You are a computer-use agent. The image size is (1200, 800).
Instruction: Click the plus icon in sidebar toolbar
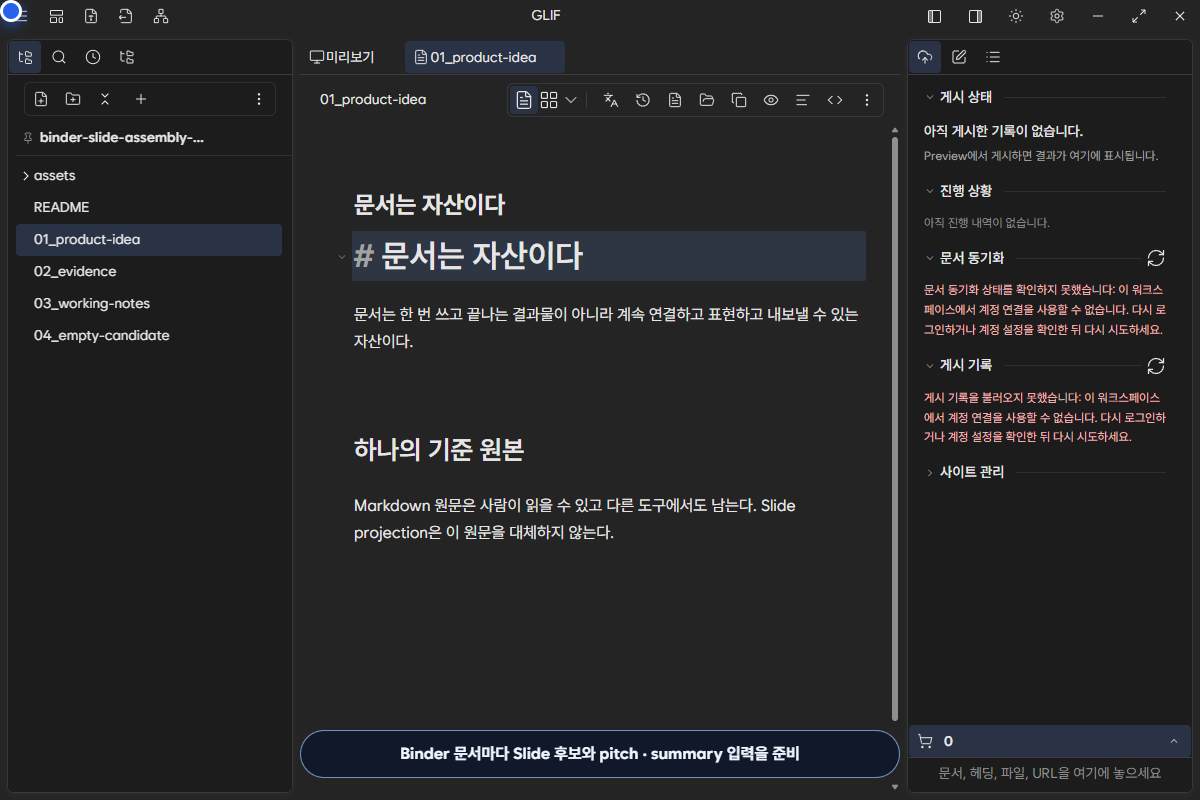point(141,99)
